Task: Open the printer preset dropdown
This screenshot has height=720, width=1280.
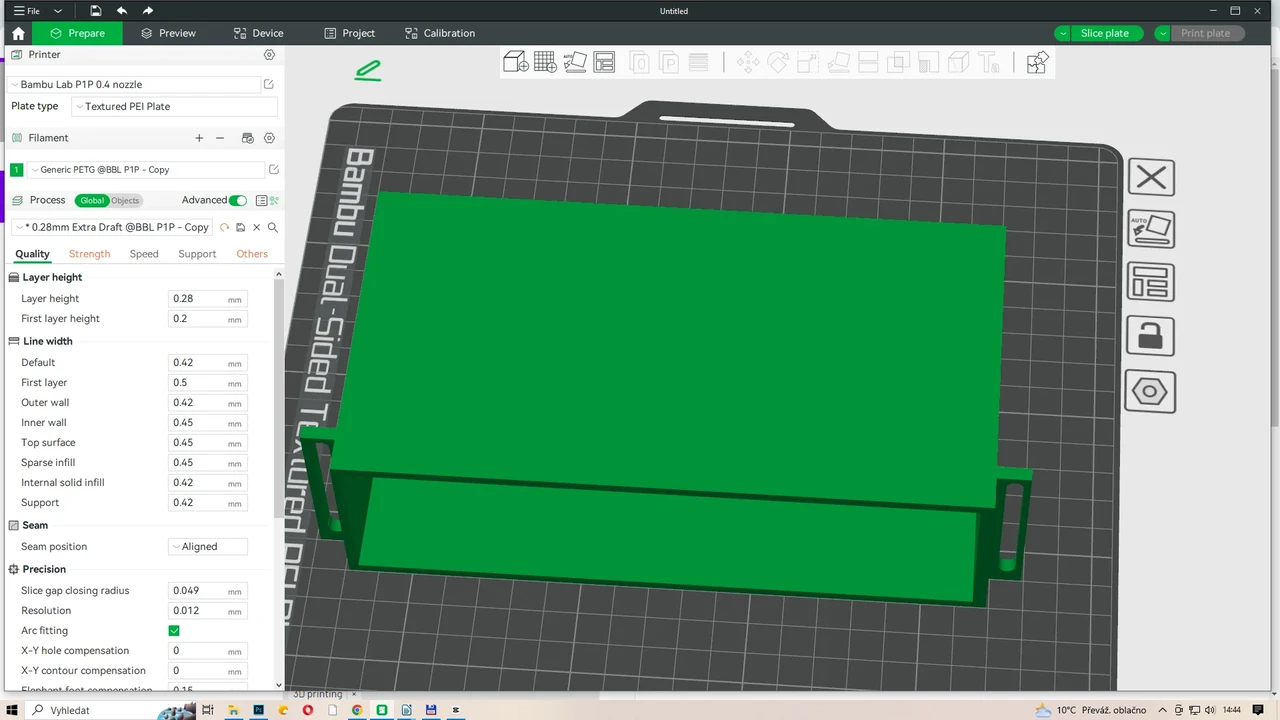Action: point(134,85)
